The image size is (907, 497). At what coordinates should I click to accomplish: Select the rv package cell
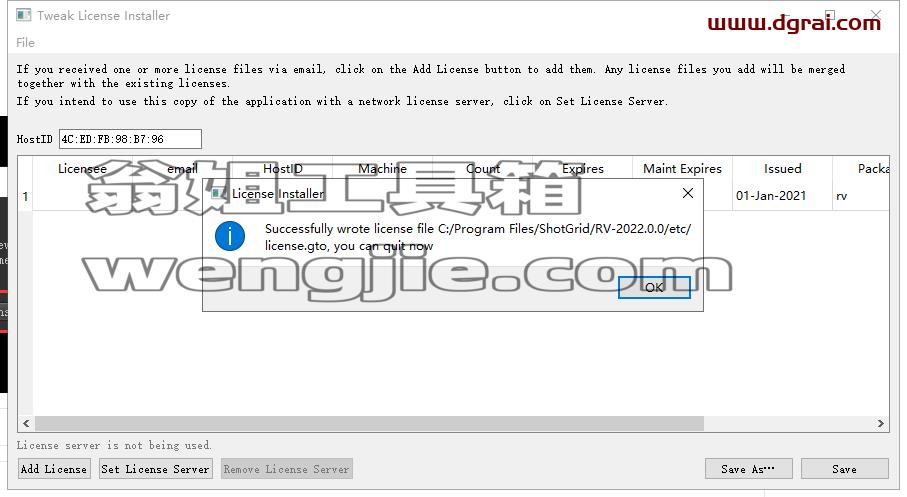coord(861,196)
